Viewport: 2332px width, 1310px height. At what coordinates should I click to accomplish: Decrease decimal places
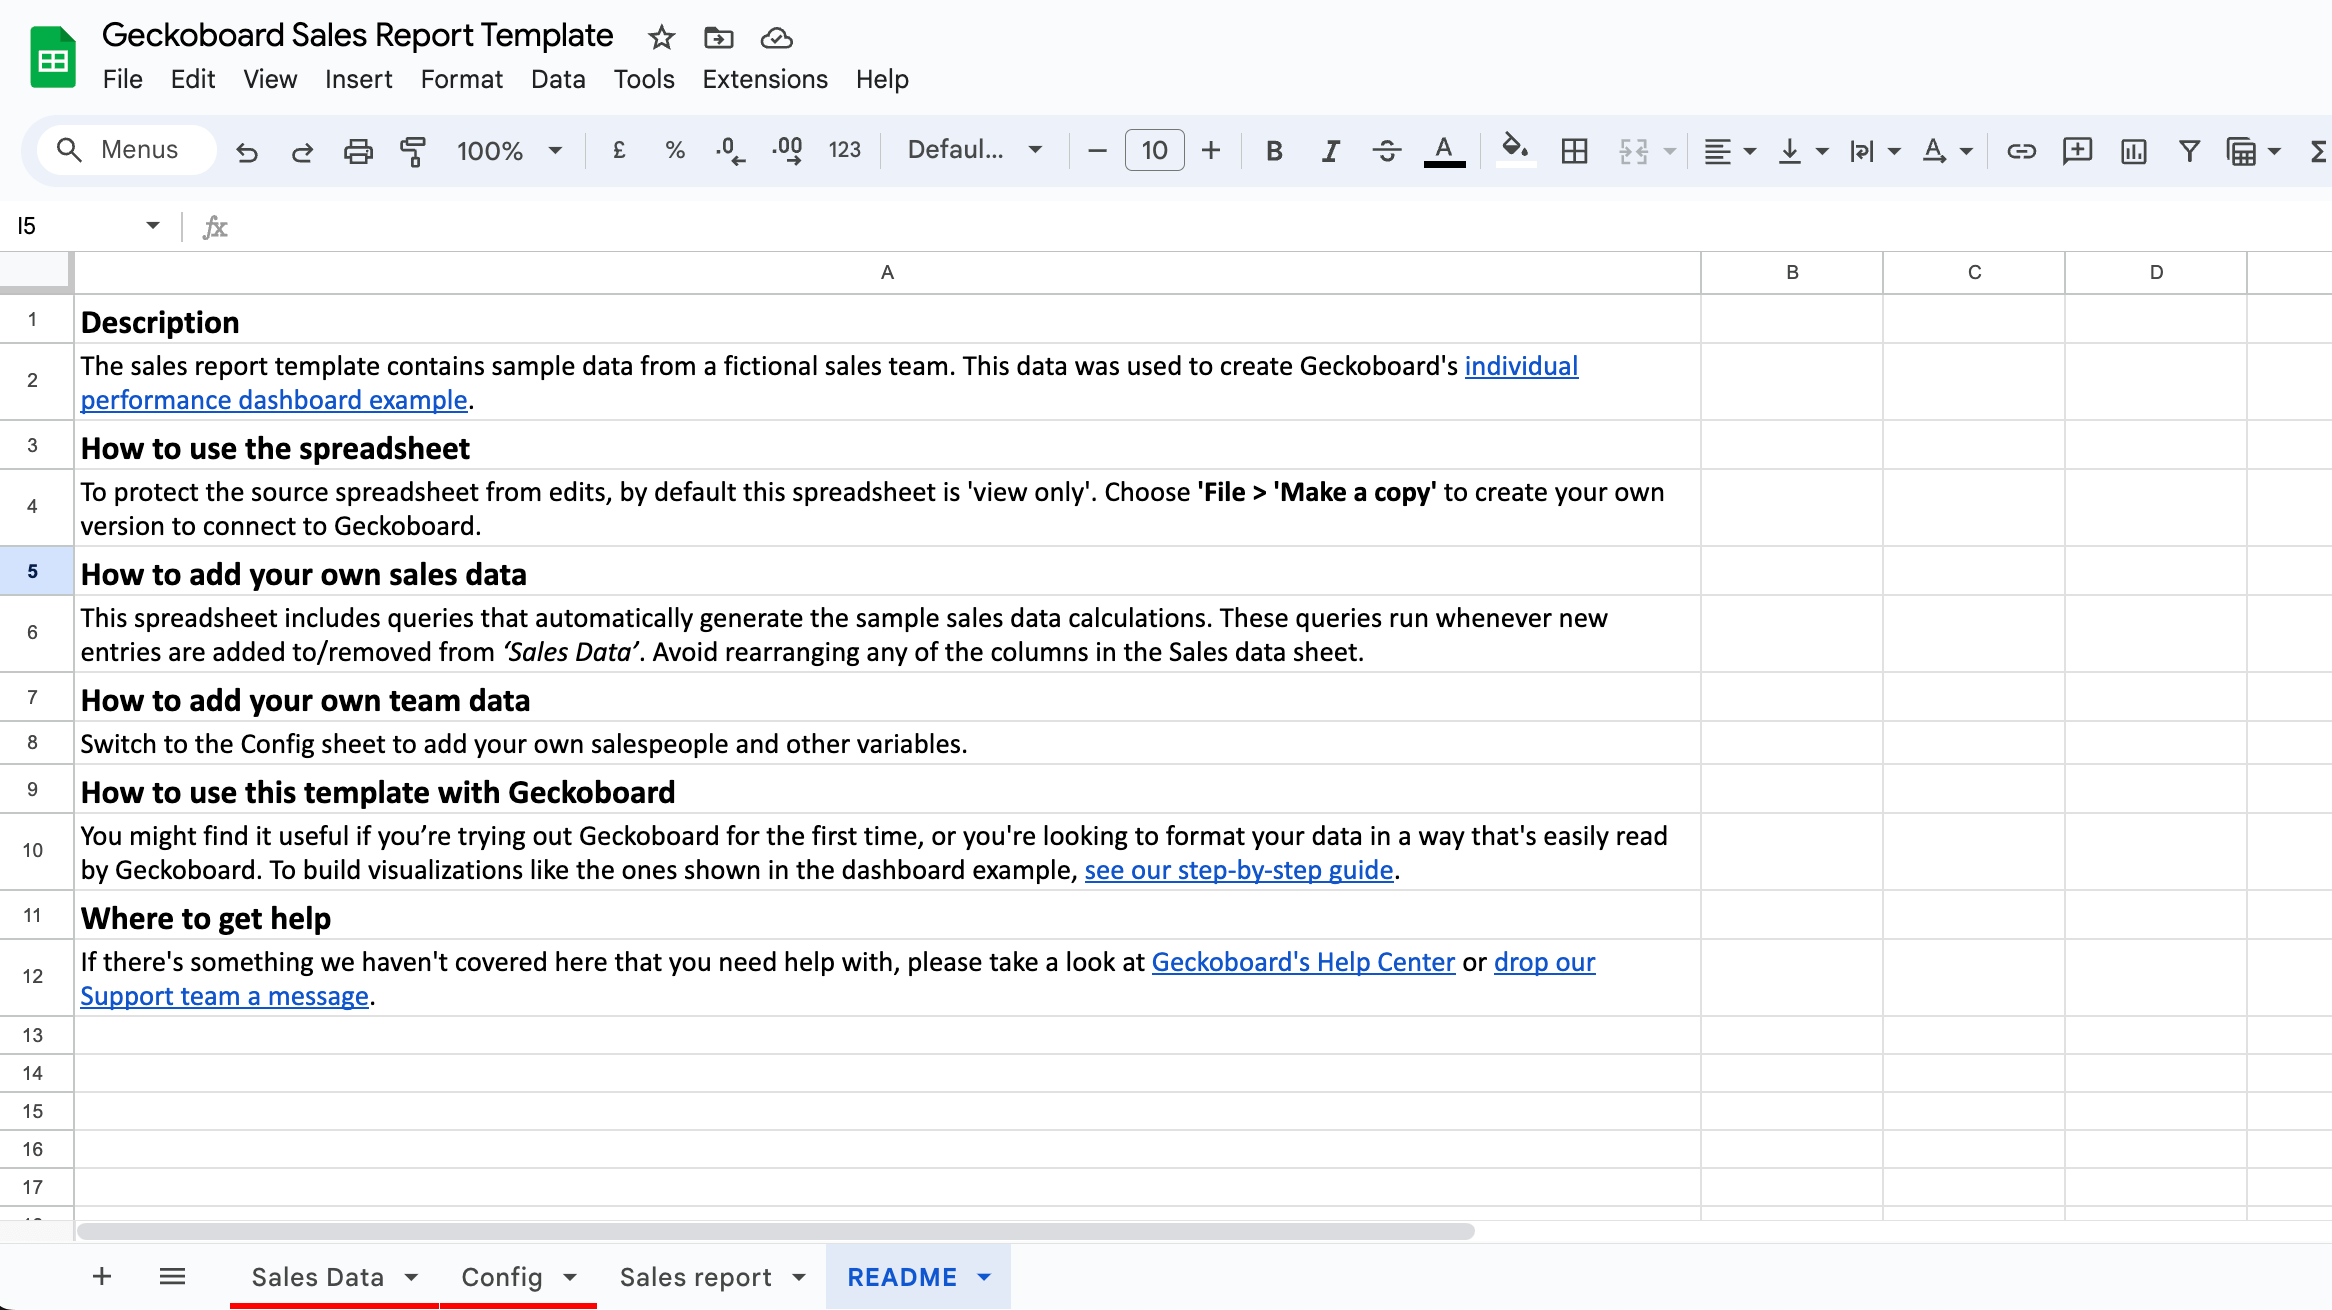coord(729,150)
